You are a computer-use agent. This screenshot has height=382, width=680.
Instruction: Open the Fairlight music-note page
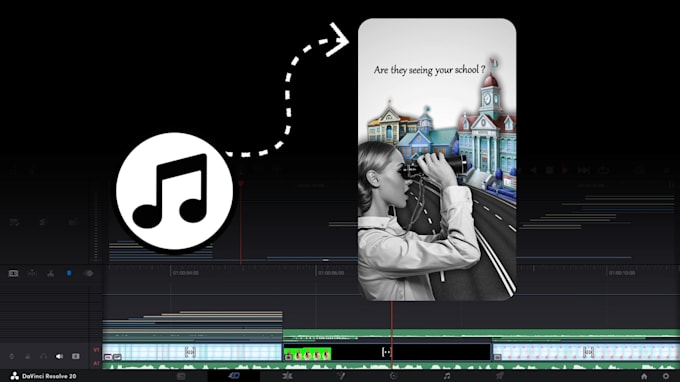pos(447,376)
